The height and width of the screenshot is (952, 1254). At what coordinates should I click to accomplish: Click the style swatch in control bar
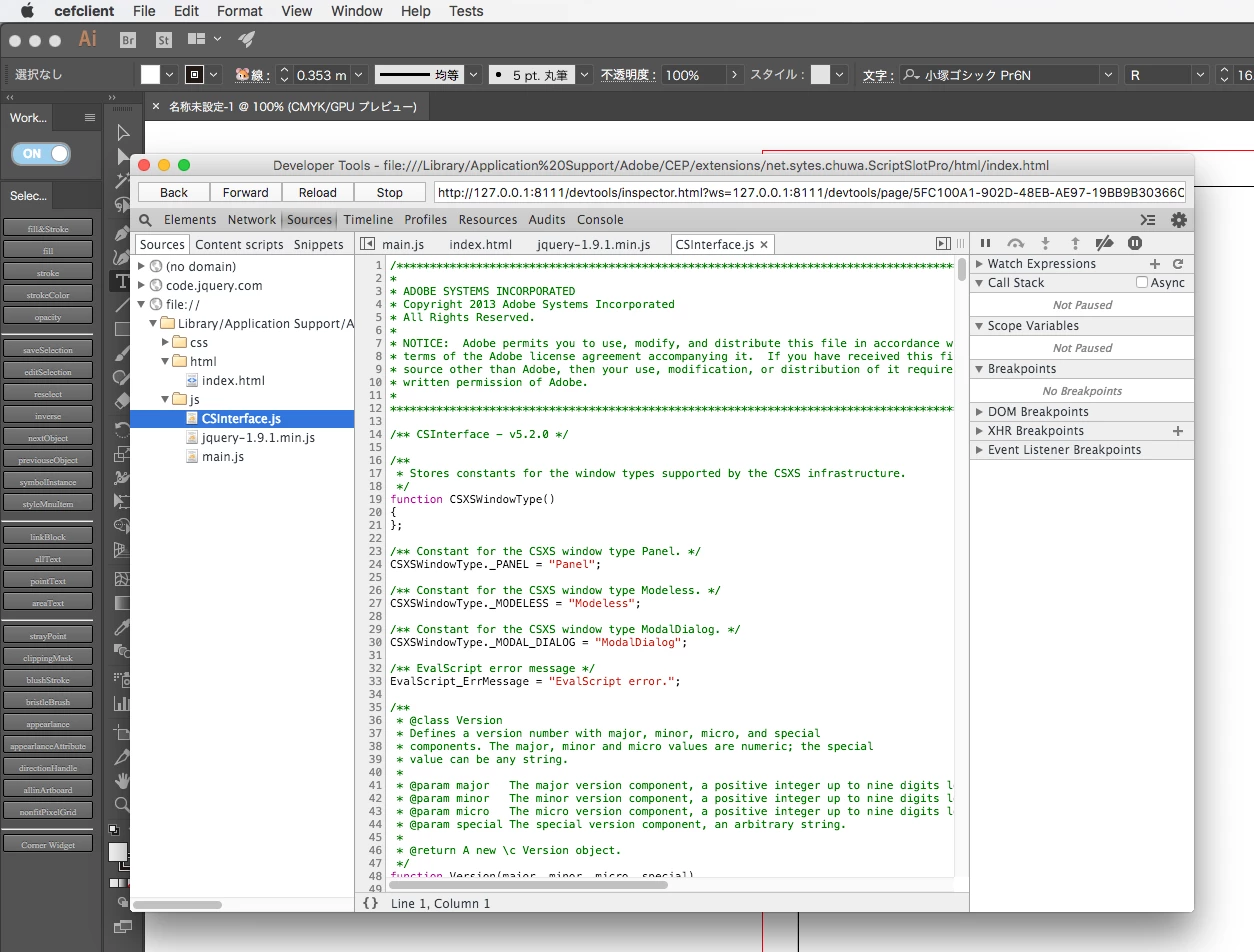(820, 75)
